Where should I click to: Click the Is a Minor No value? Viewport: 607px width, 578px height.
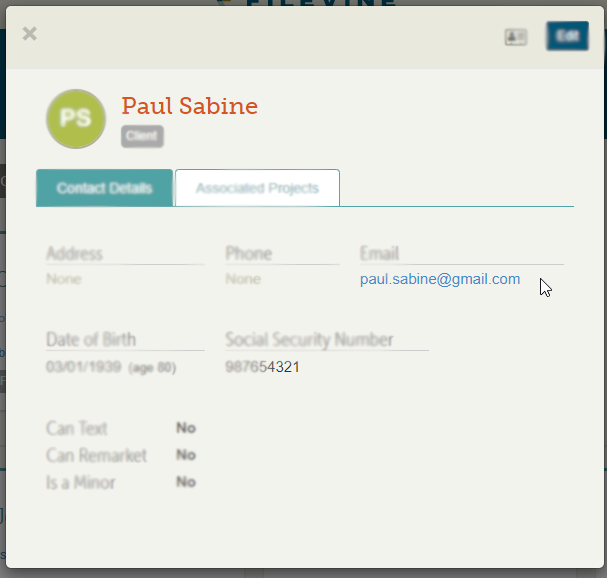point(186,482)
